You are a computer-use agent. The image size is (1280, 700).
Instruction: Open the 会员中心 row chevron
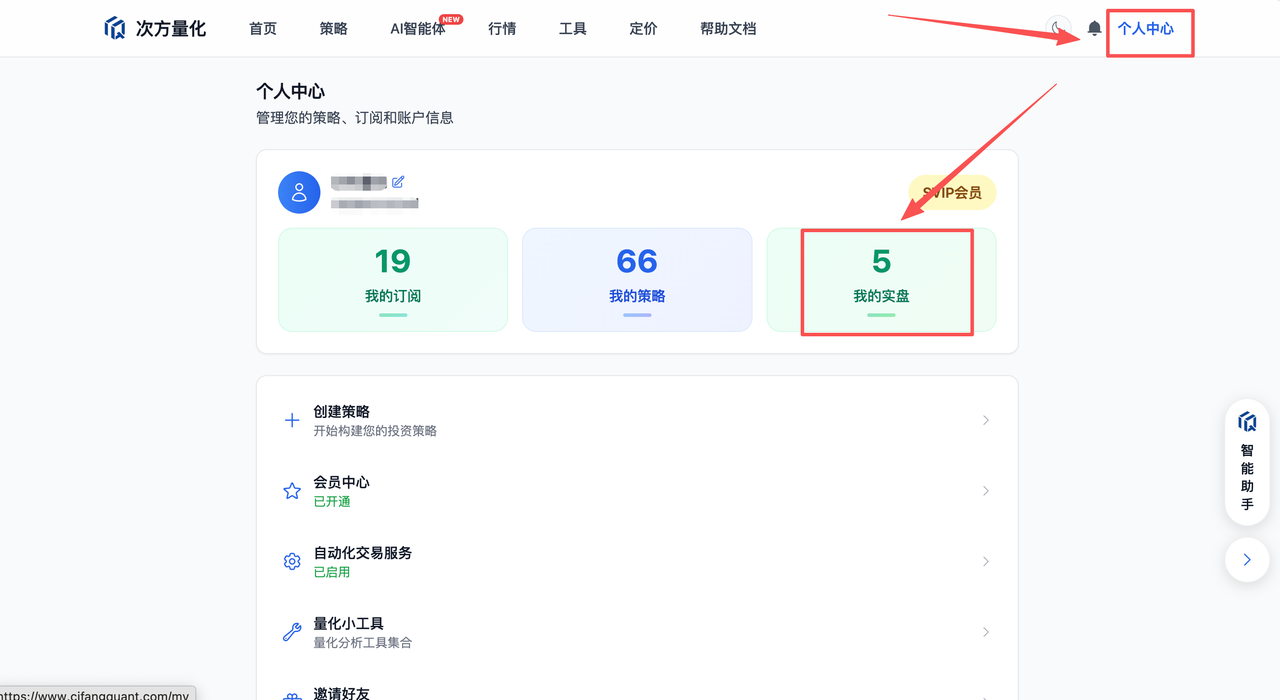pos(986,491)
